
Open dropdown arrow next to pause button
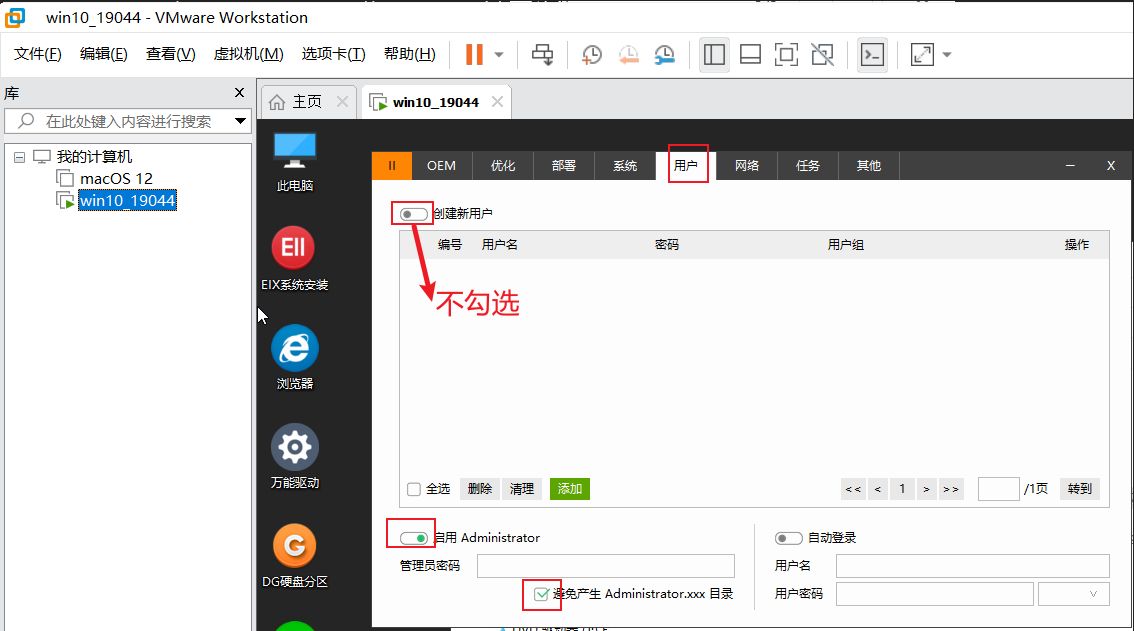499,54
